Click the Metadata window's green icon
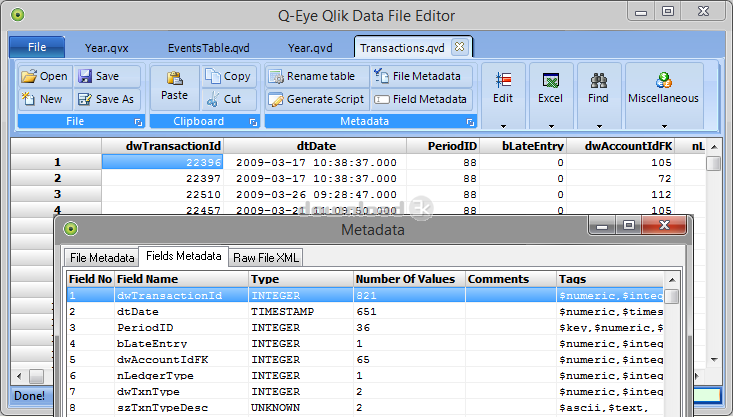 [71, 229]
